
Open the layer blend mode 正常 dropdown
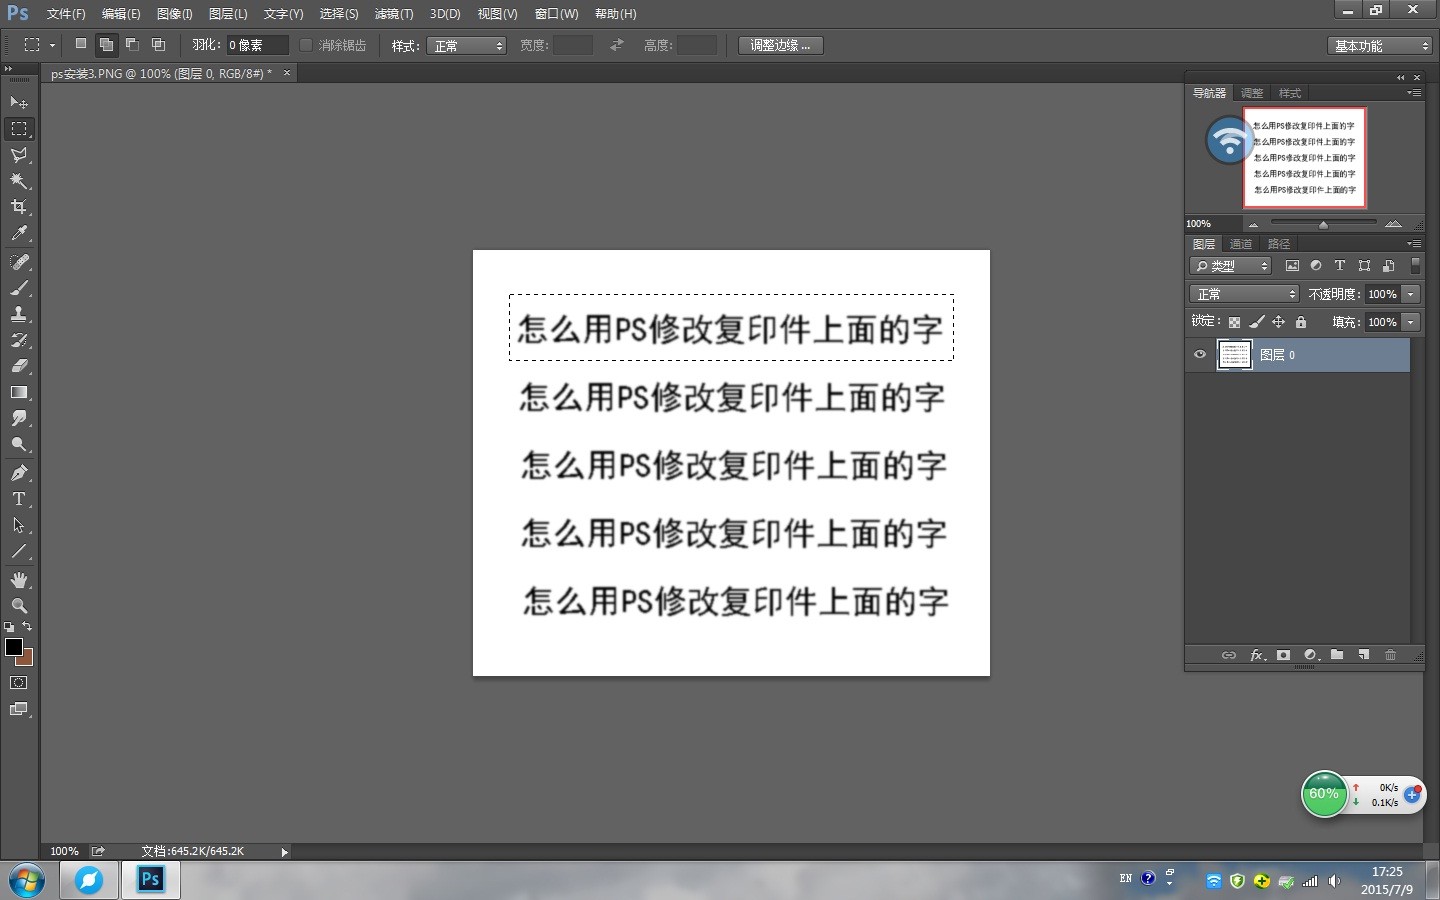click(1243, 294)
